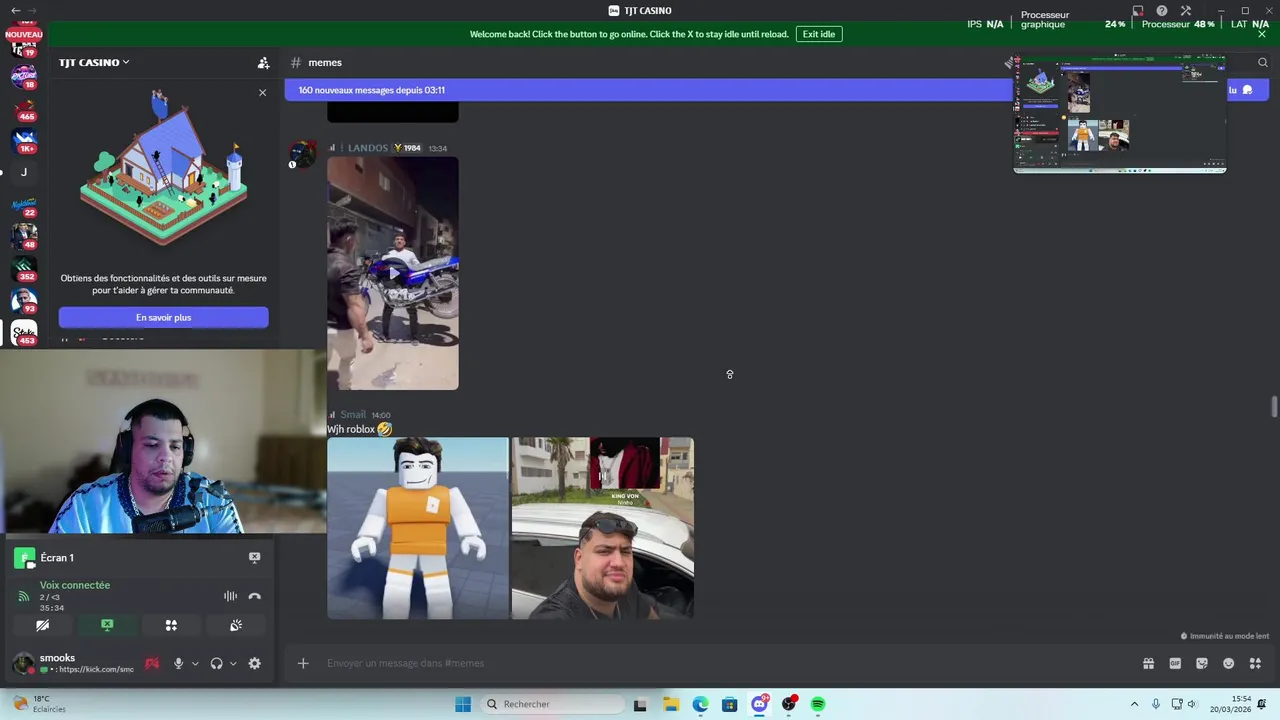Click the 160 nouveaux messages banner
Viewport: 1280px width, 720px height.
(x=650, y=90)
